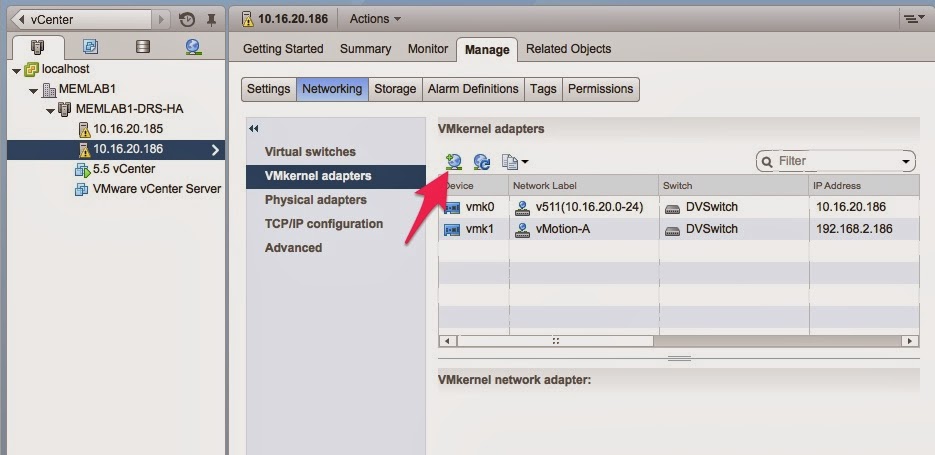935x455 pixels.
Task: Open the Alarm Definitions sub-tab
Action: tap(473, 89)
